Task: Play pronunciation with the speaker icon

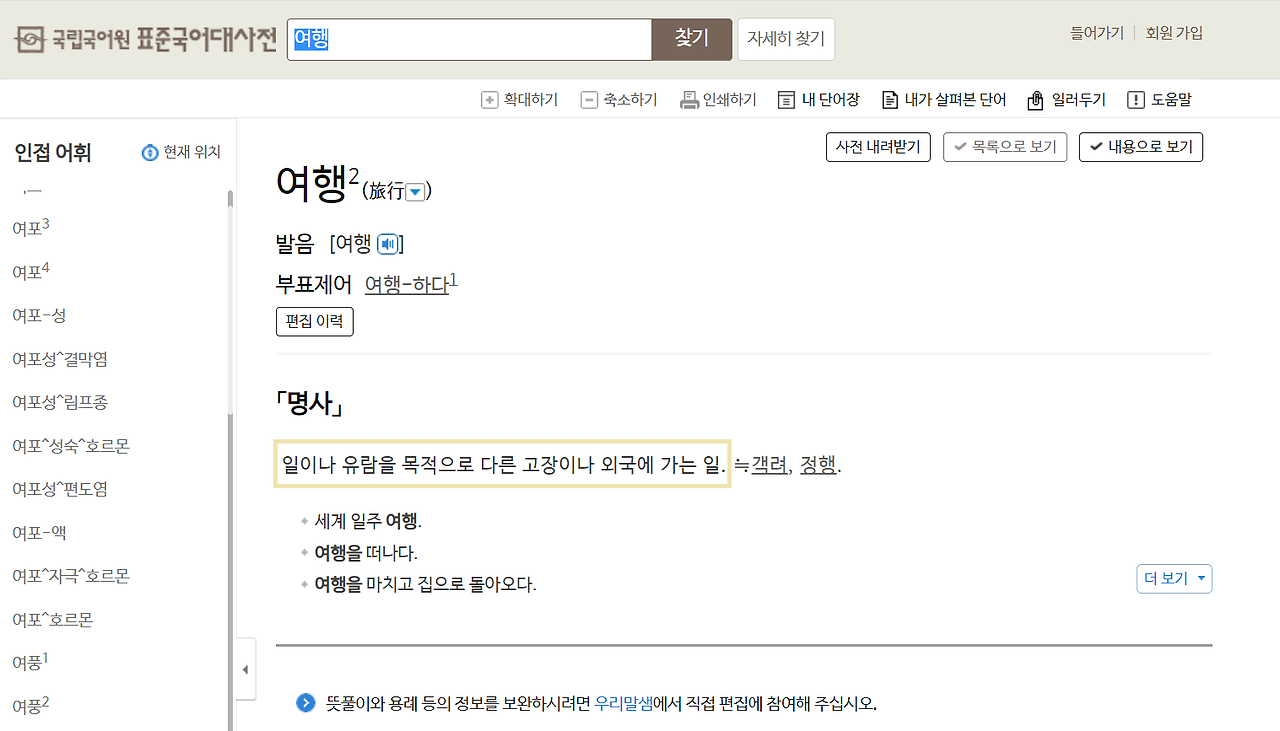Action: coord(388,243)
